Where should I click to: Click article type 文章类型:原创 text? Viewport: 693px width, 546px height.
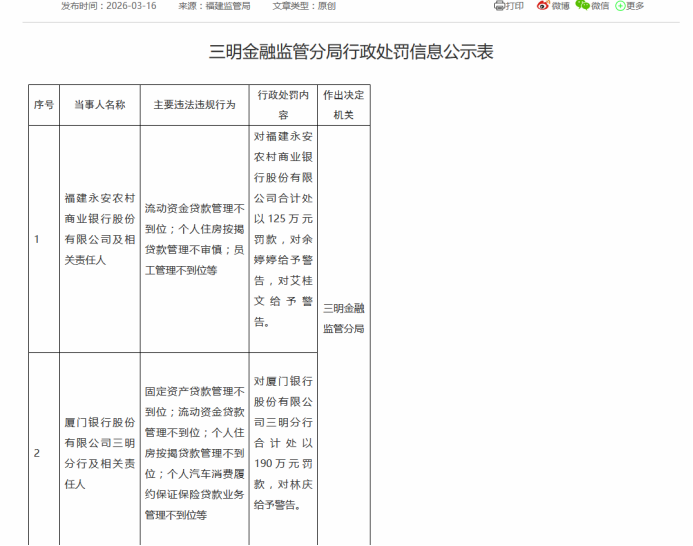pos(304,6)
